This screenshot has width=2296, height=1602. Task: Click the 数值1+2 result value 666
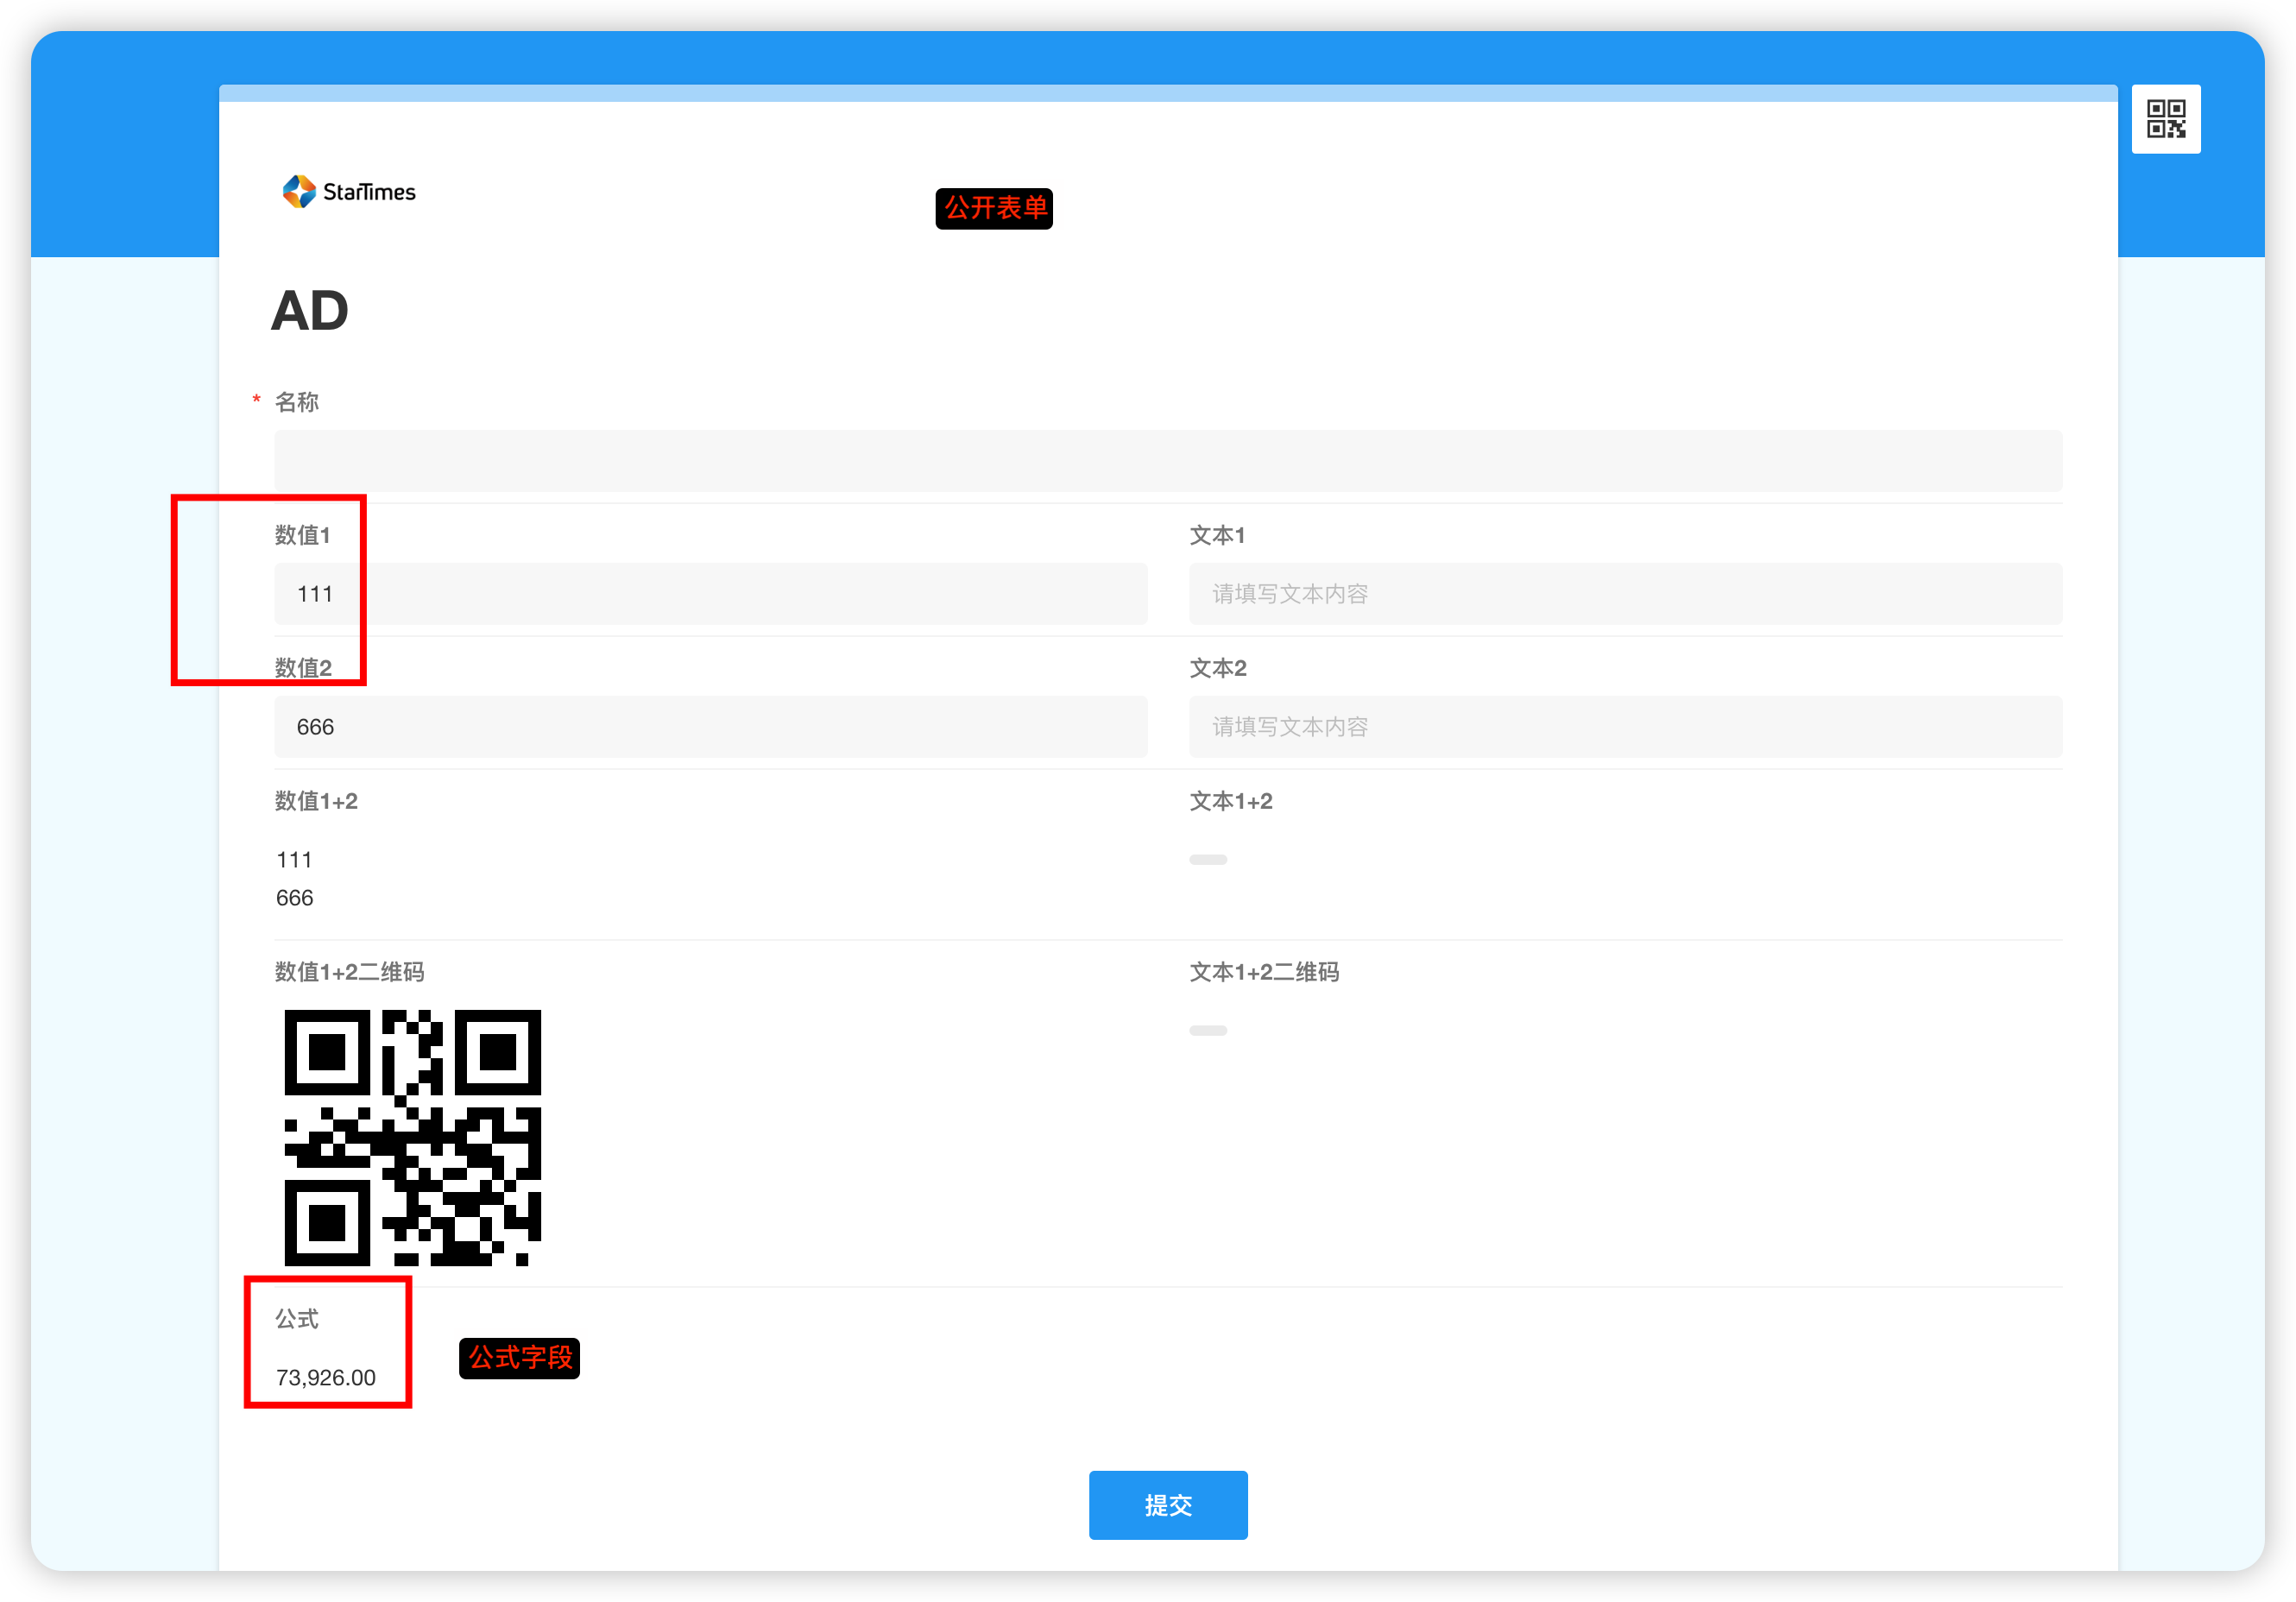pos(294,898)
